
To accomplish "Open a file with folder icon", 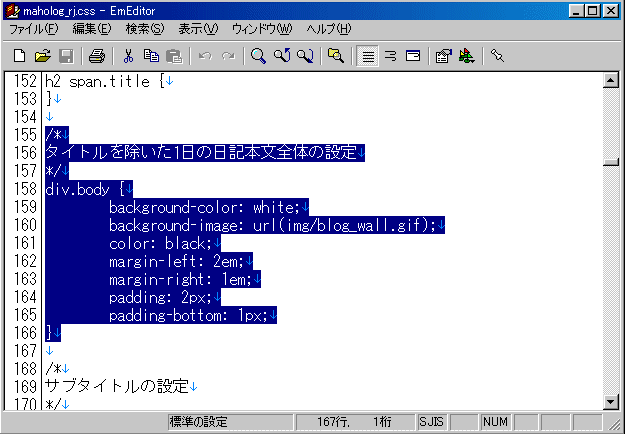I will [x=42, y=56].
